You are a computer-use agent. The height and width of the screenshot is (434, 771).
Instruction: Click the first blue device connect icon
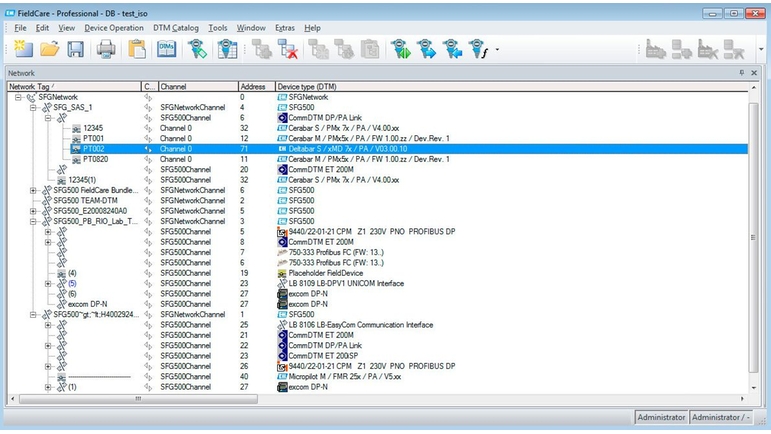pos(402,49)
